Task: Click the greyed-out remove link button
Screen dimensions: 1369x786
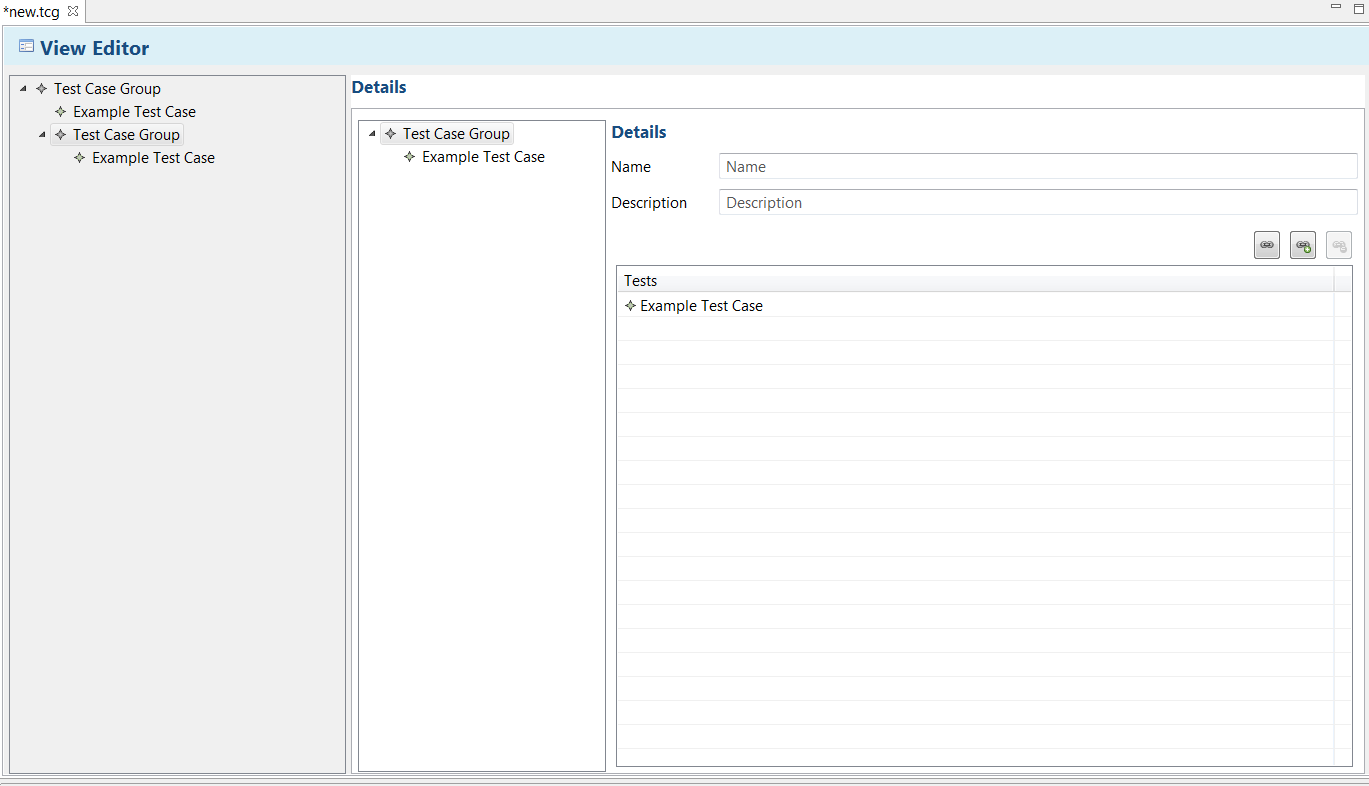Action: pyautogui.click(x=1339, y=245)
